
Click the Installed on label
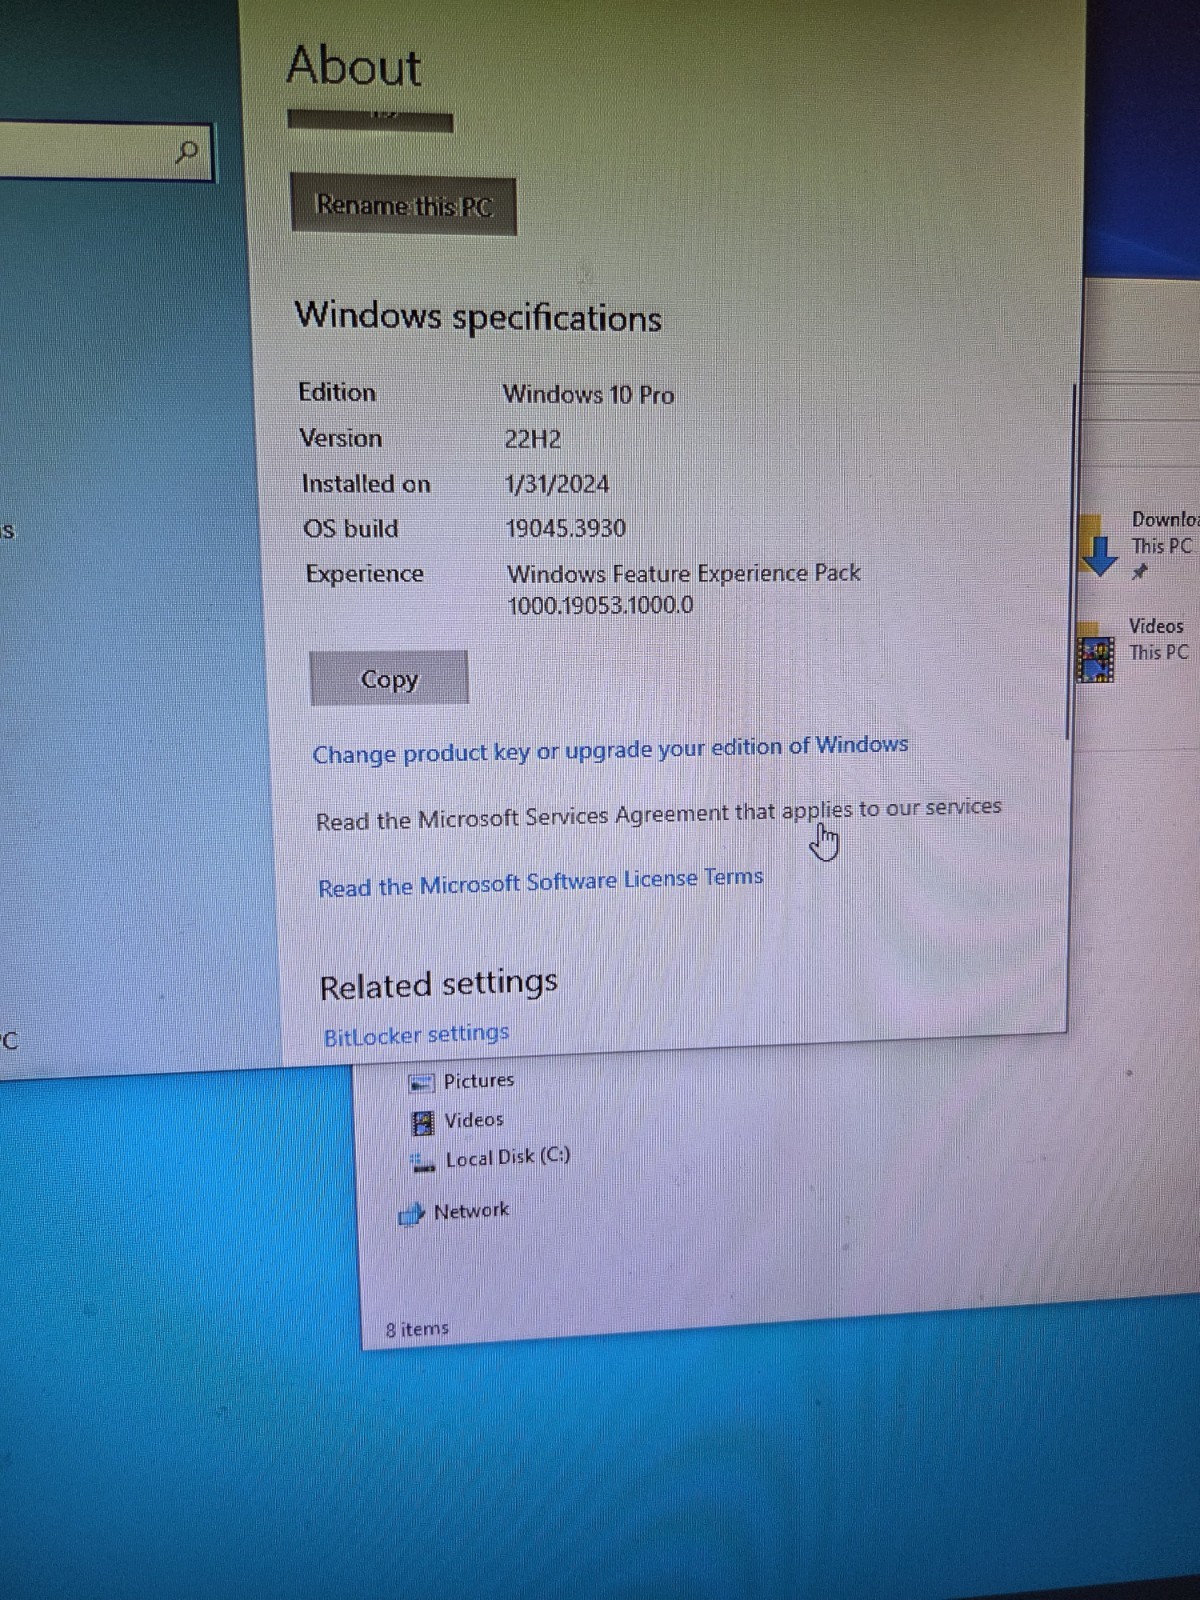click(x=366, y=484)
